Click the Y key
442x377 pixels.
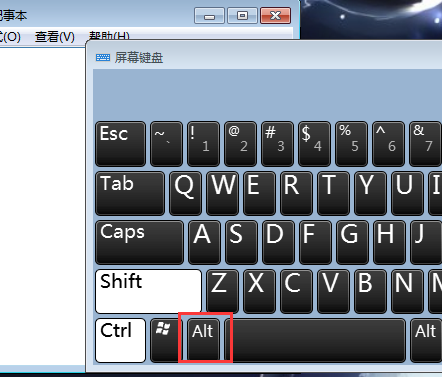(370, 193)
